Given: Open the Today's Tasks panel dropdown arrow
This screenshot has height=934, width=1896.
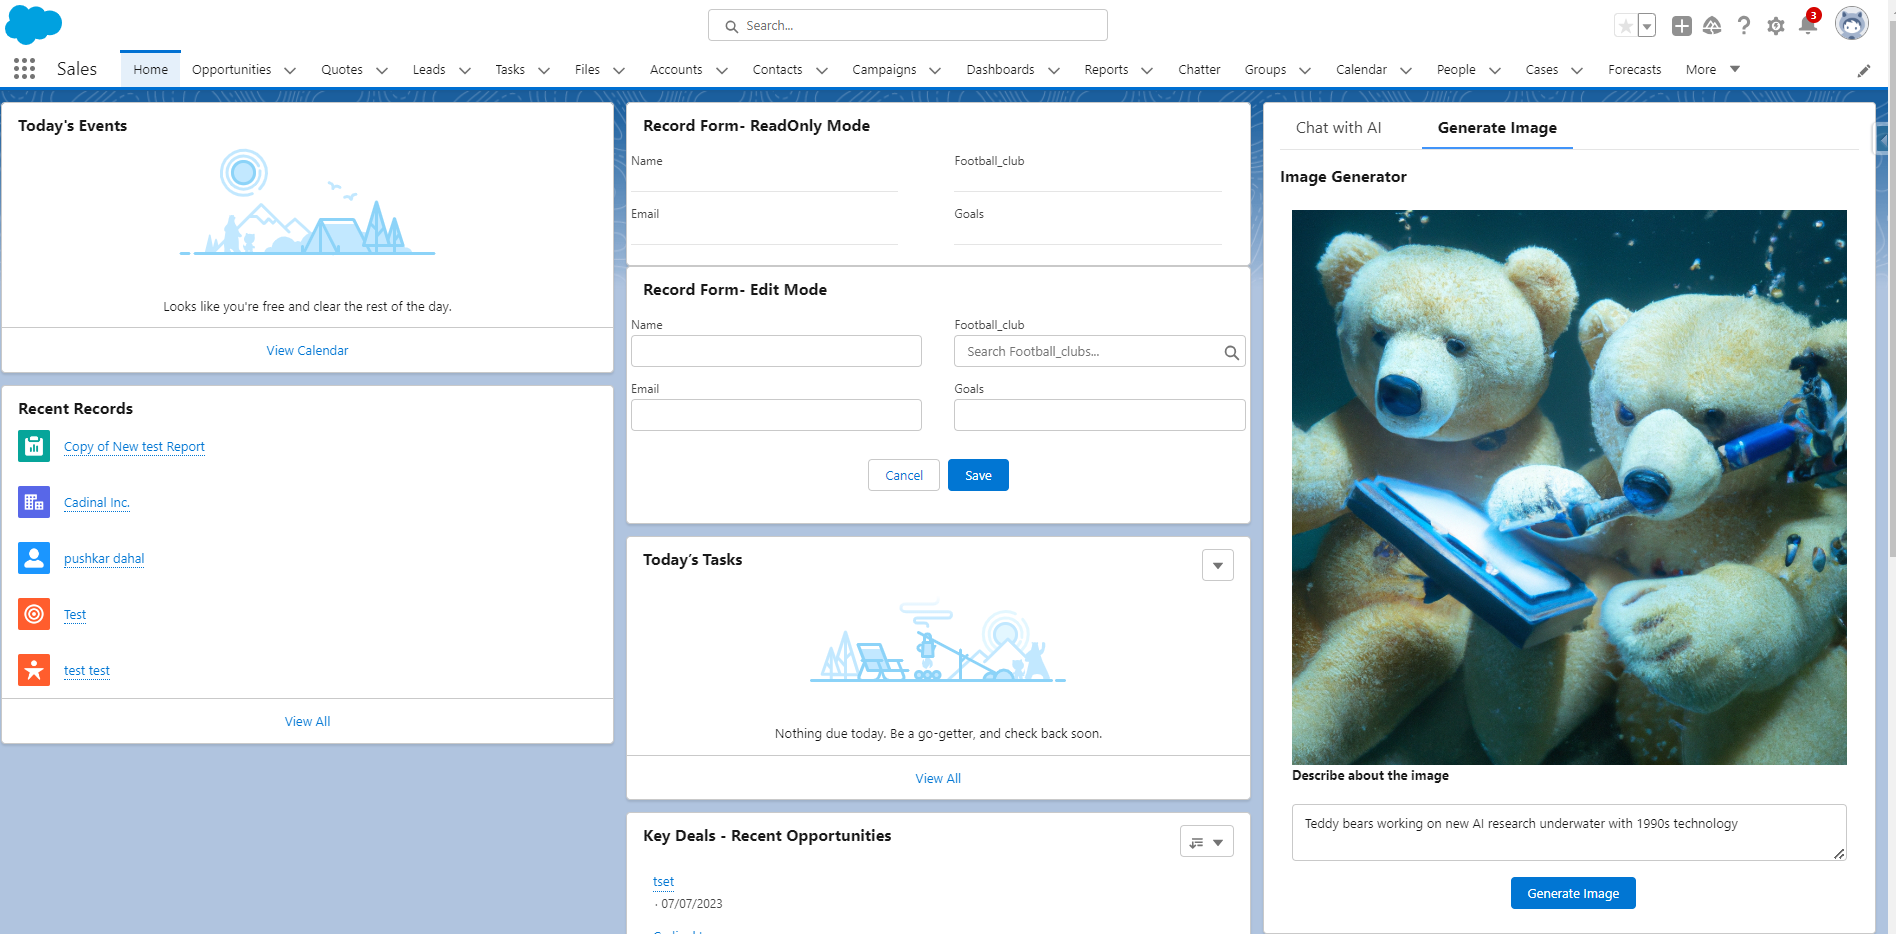Looking at the screenshot, I should pyautogui.click(x=1217, y=565).
